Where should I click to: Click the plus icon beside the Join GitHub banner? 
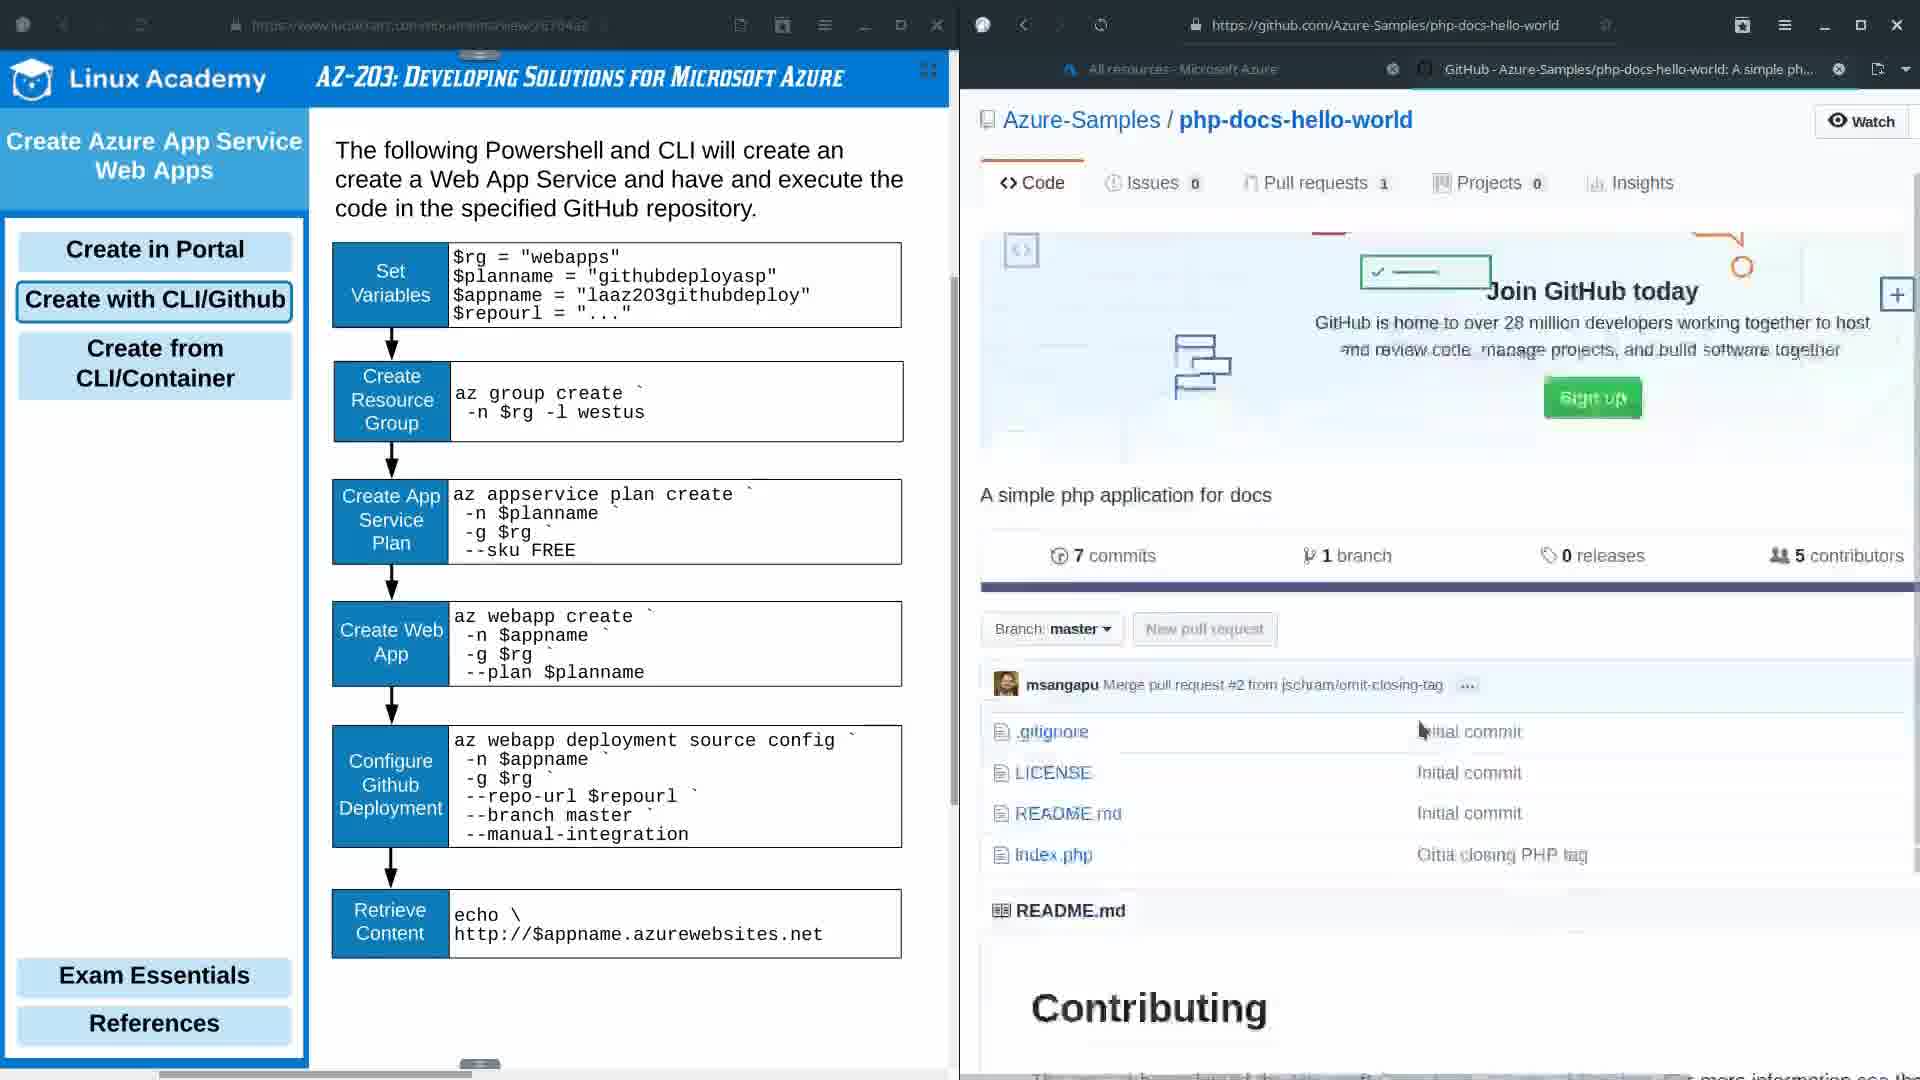click(x=1896, y=295)
